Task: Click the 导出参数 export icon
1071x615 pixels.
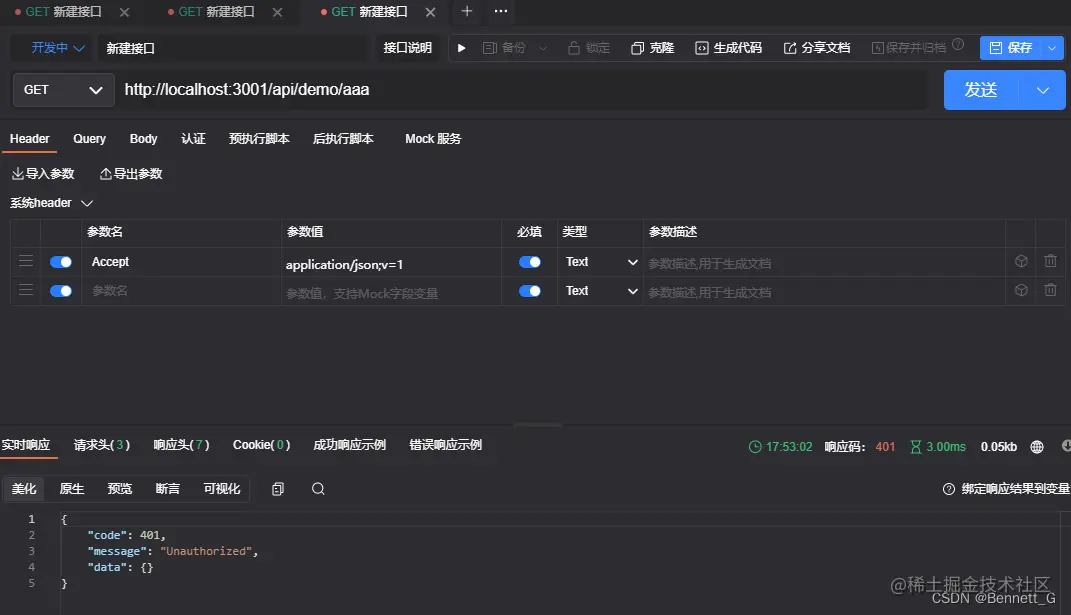Action: point(107,173)
